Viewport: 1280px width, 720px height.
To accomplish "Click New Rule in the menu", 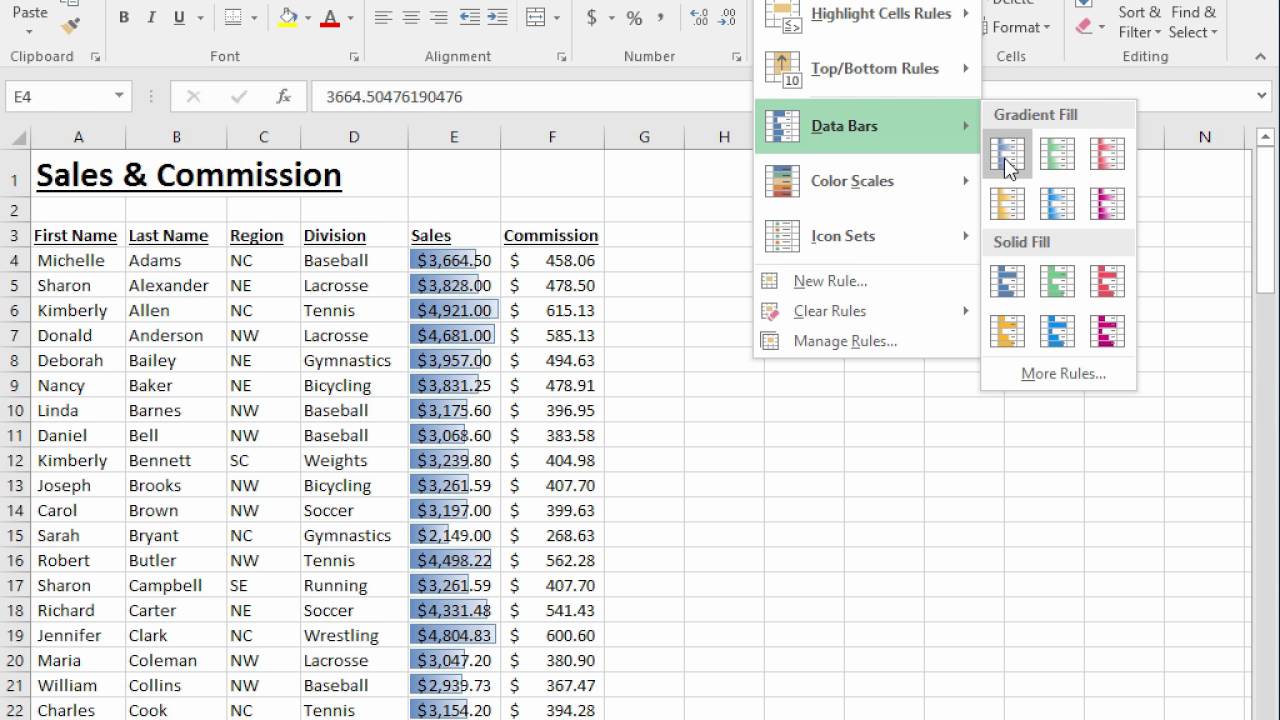I will coord(832,281).
